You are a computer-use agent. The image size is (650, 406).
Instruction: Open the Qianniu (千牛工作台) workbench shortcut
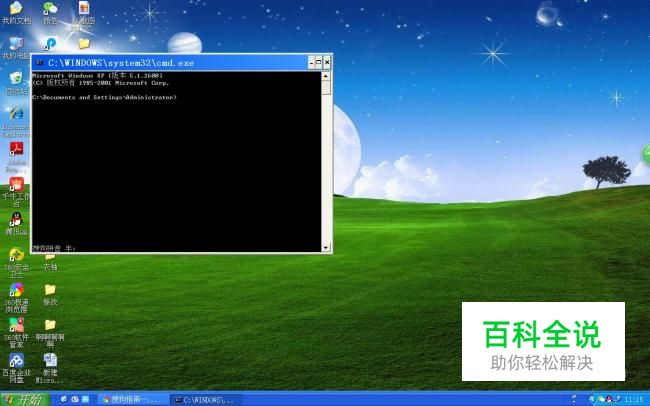16,192
